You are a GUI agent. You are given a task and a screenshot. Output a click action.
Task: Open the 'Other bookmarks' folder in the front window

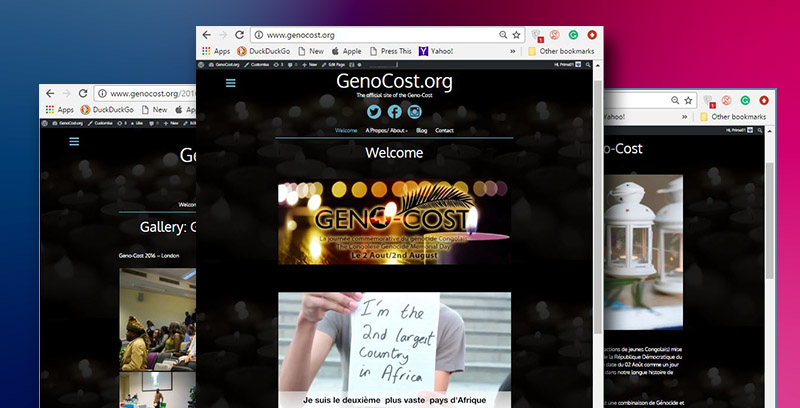[561, 51]
